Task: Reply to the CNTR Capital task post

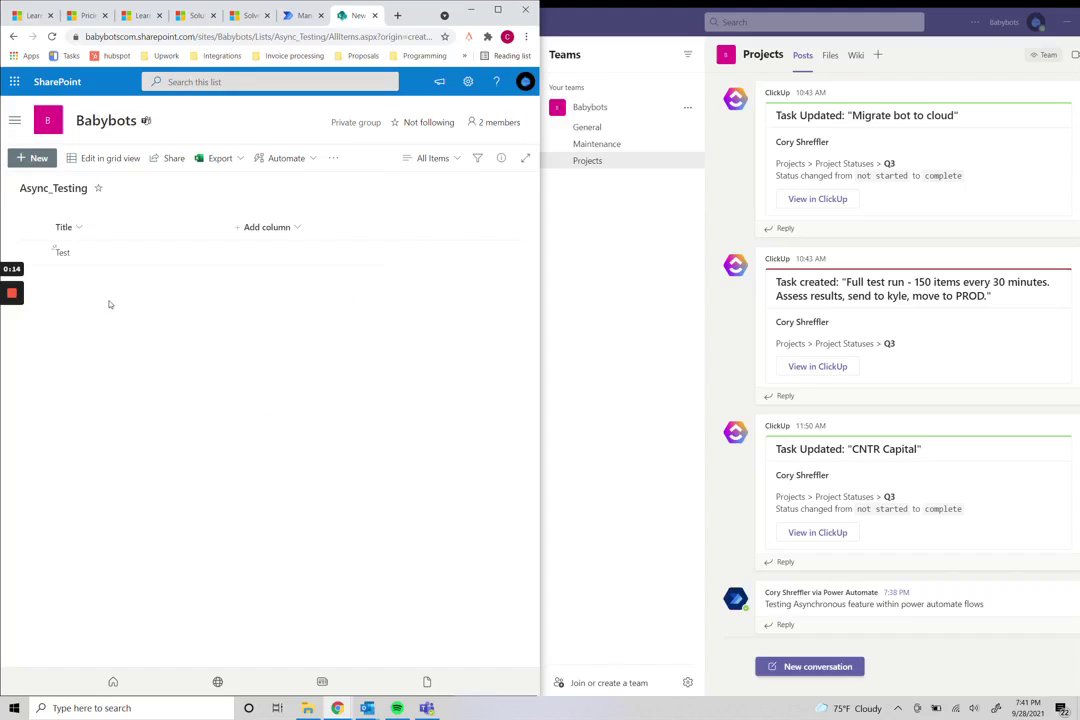Action: 779,562
